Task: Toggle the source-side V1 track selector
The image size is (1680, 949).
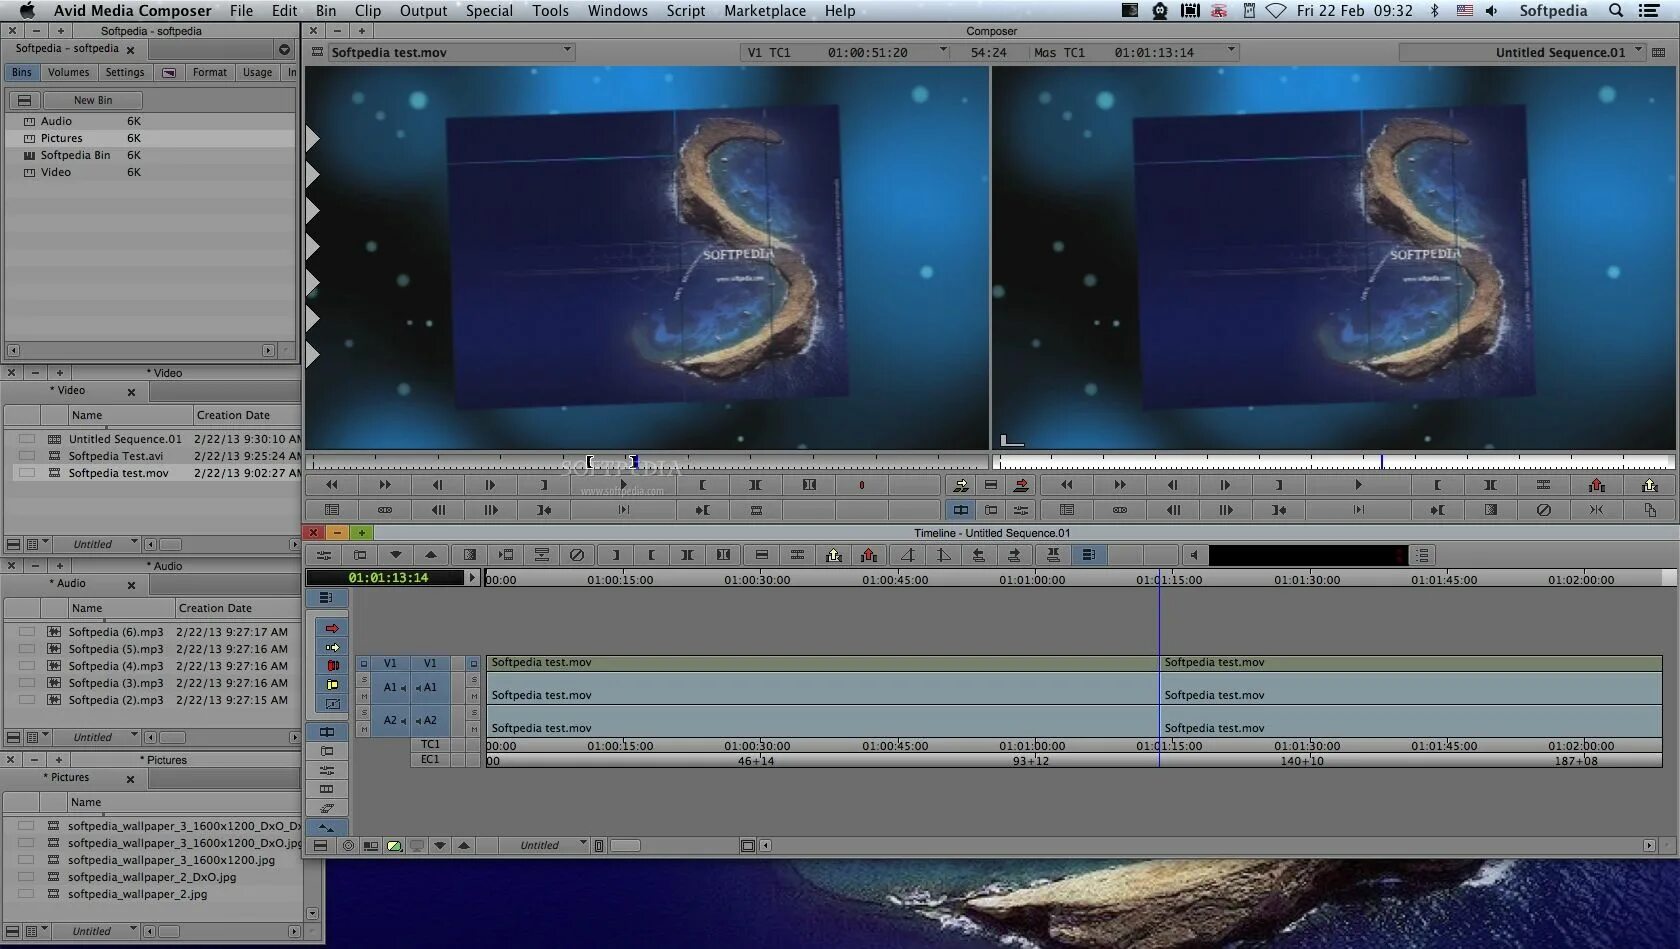Action: [390, 663]
